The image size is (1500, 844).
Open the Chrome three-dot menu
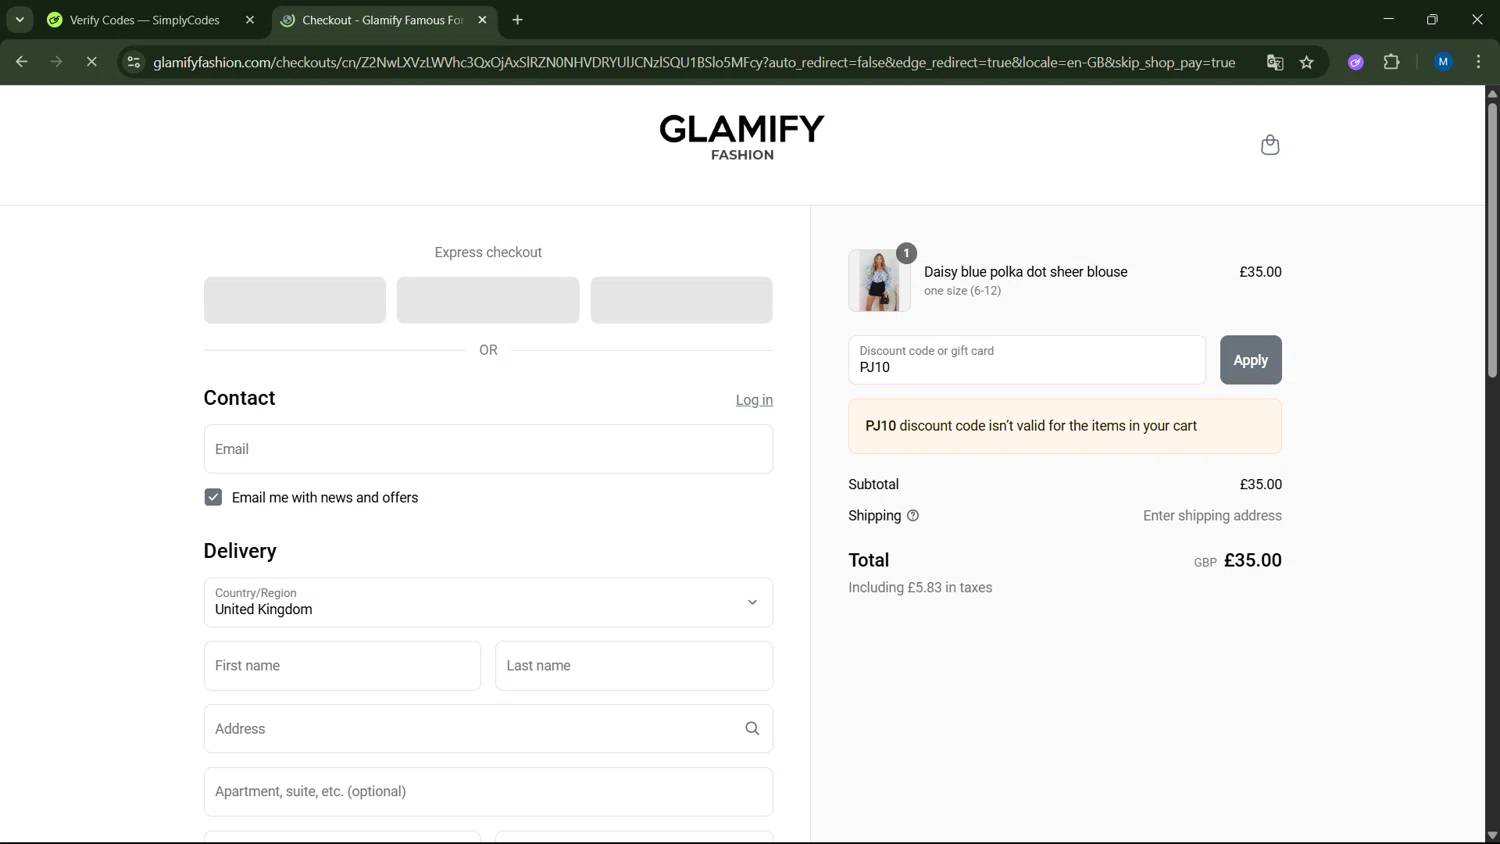click(x=1478, y=62)
